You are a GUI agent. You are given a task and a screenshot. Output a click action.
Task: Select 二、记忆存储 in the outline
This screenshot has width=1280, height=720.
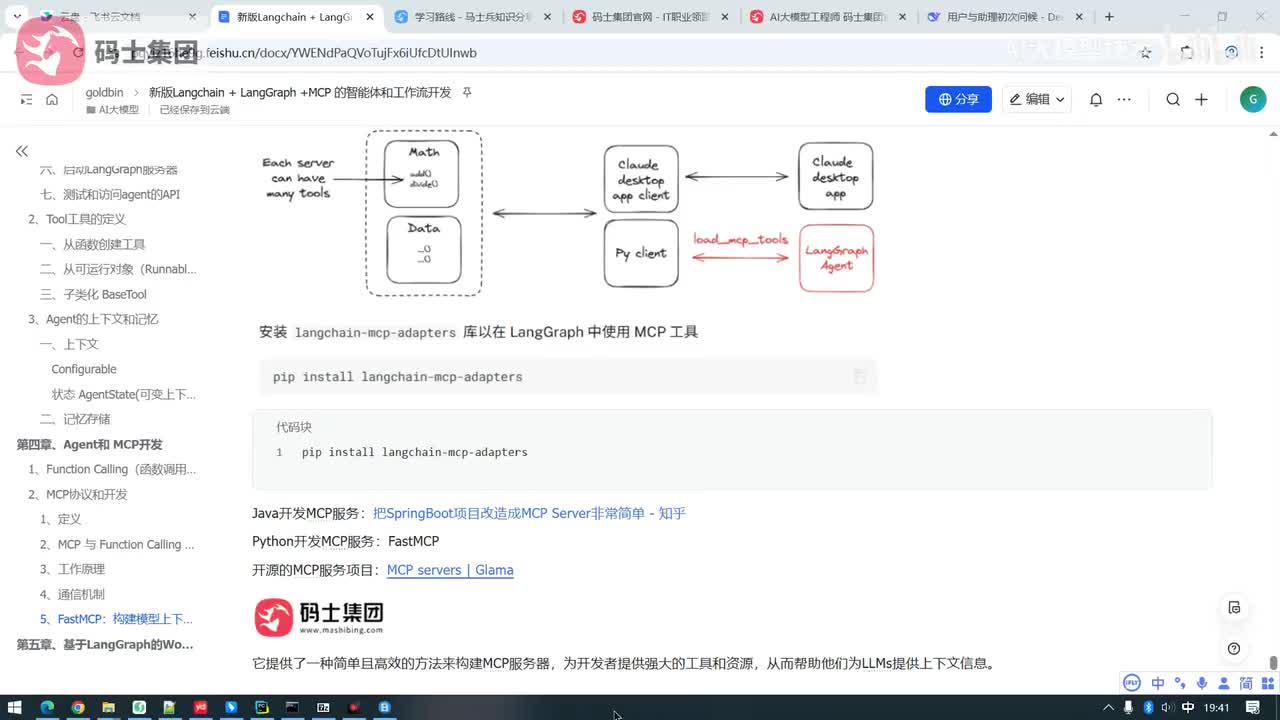[75, 419]
